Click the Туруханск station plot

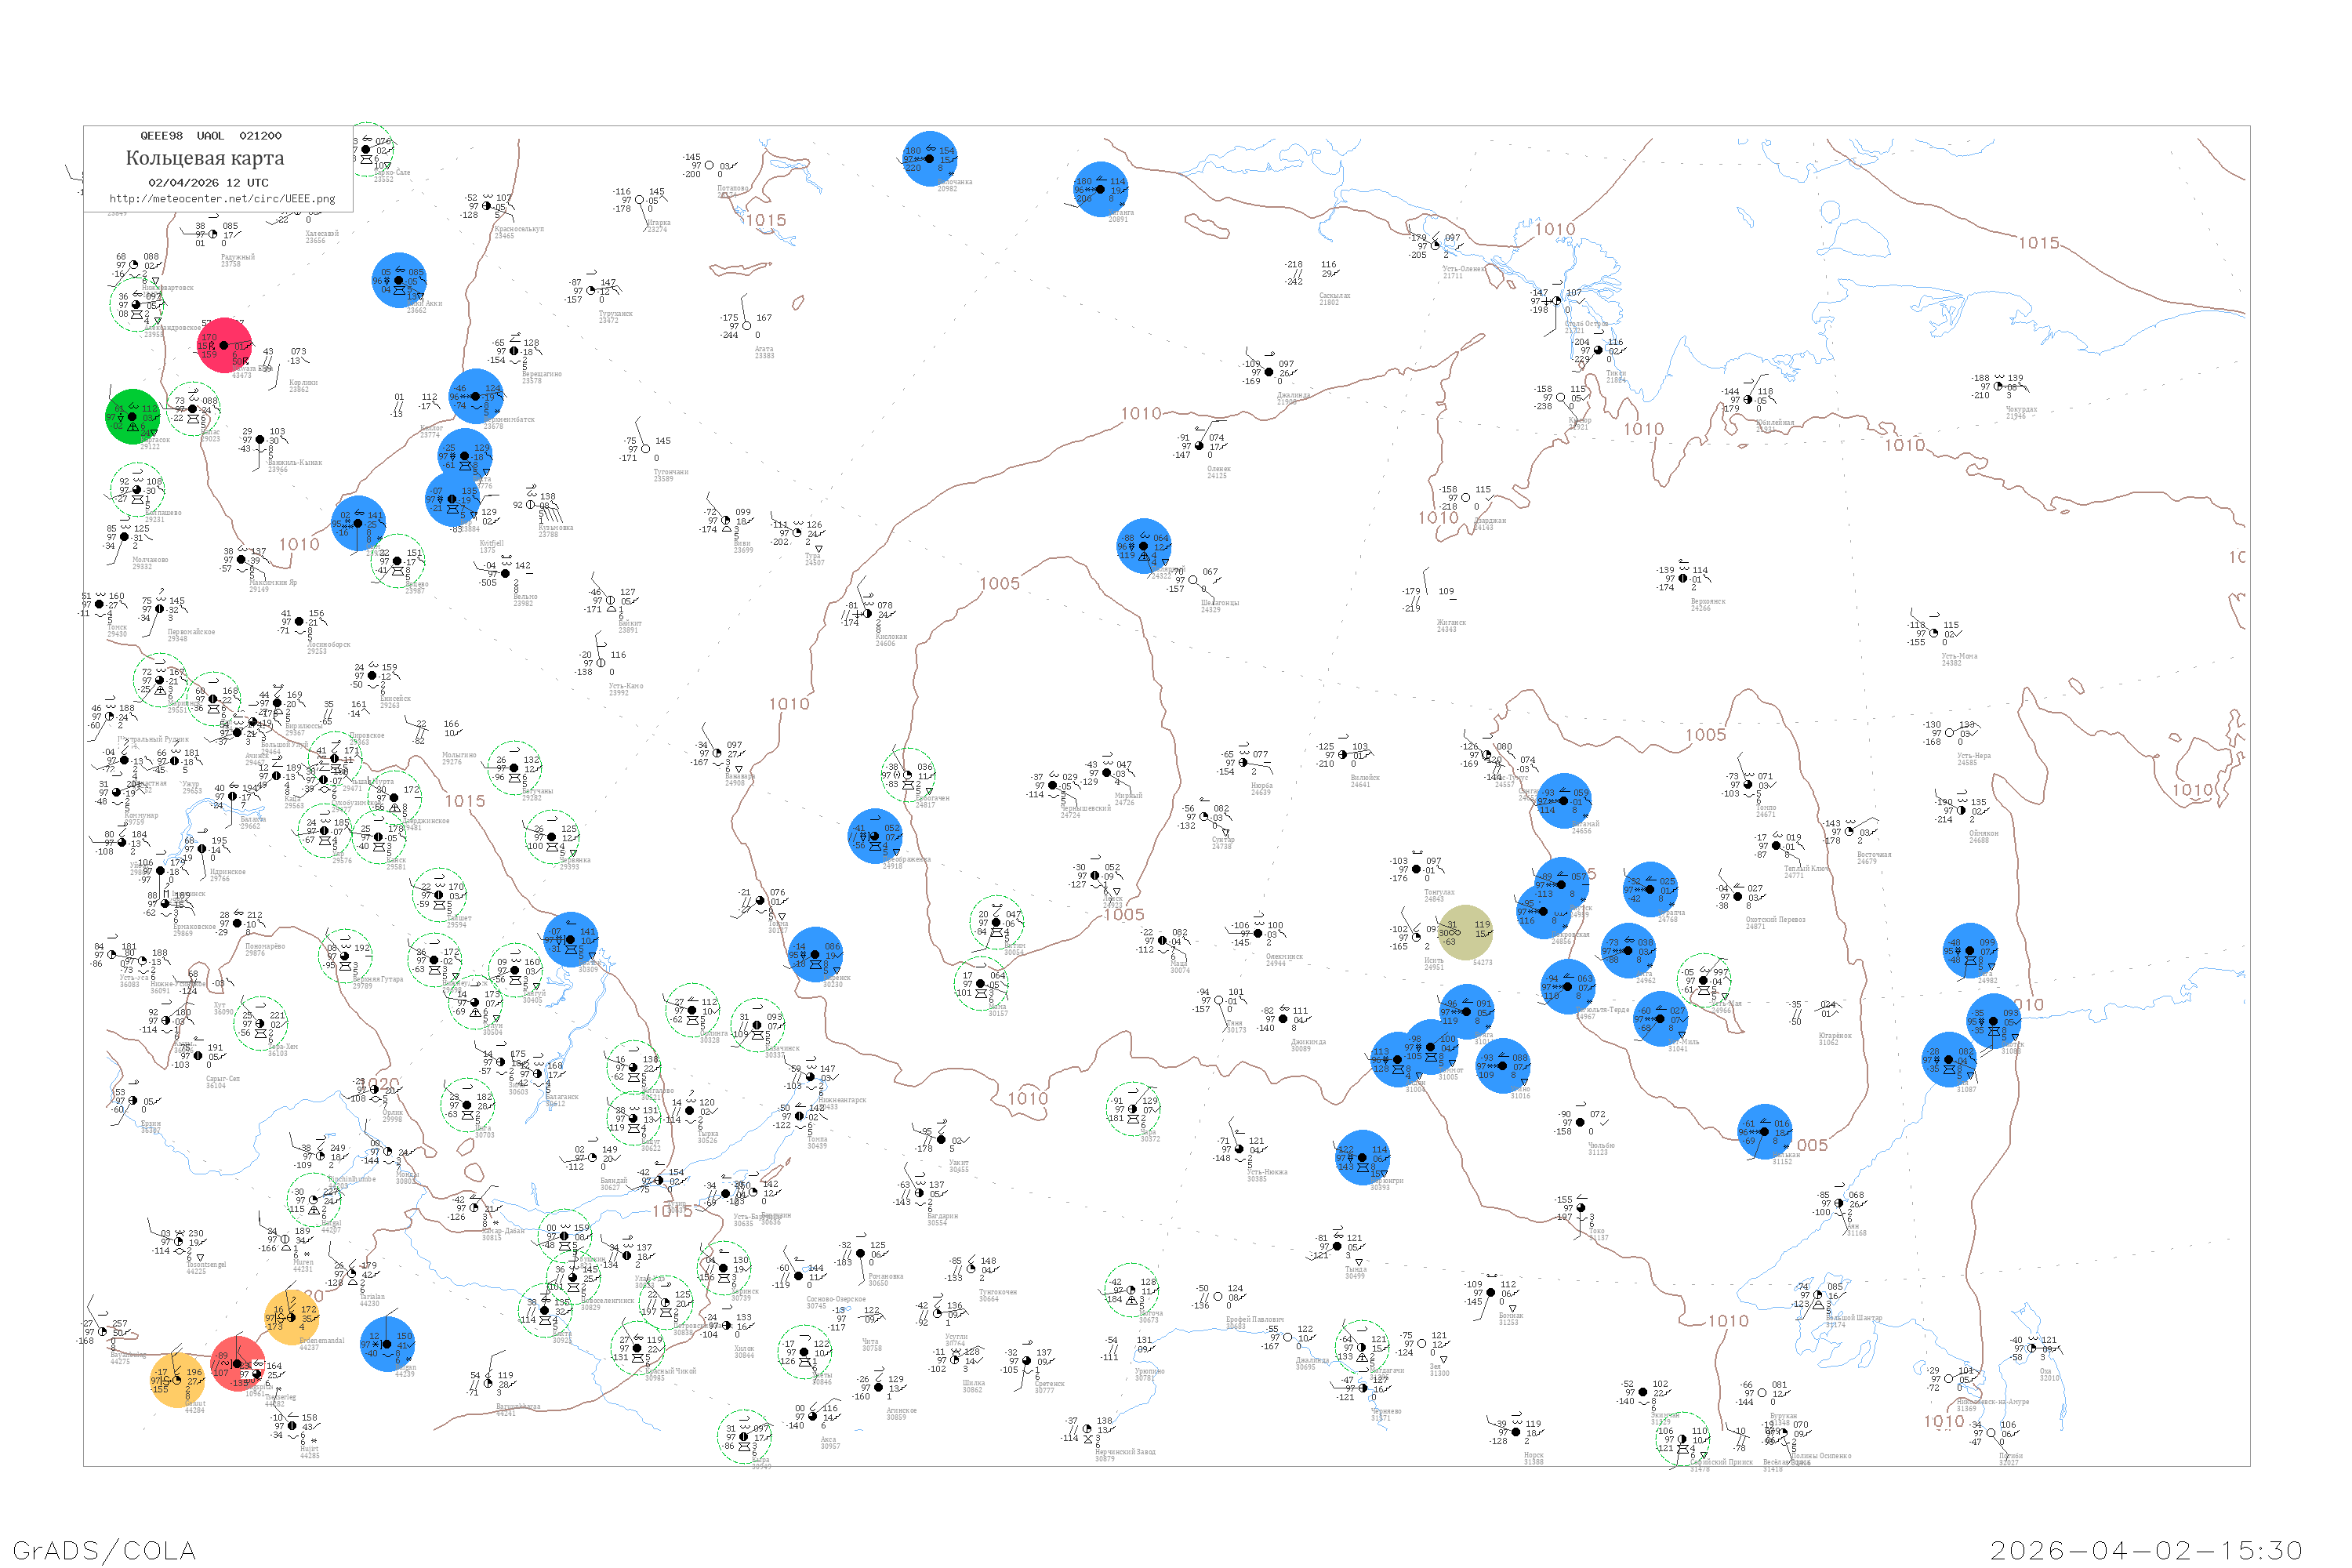coord(591,291)
